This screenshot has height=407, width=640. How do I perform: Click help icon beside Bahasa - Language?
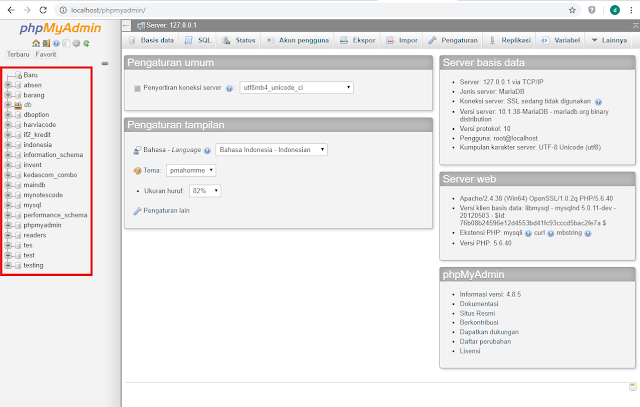(x=207, y=151)
